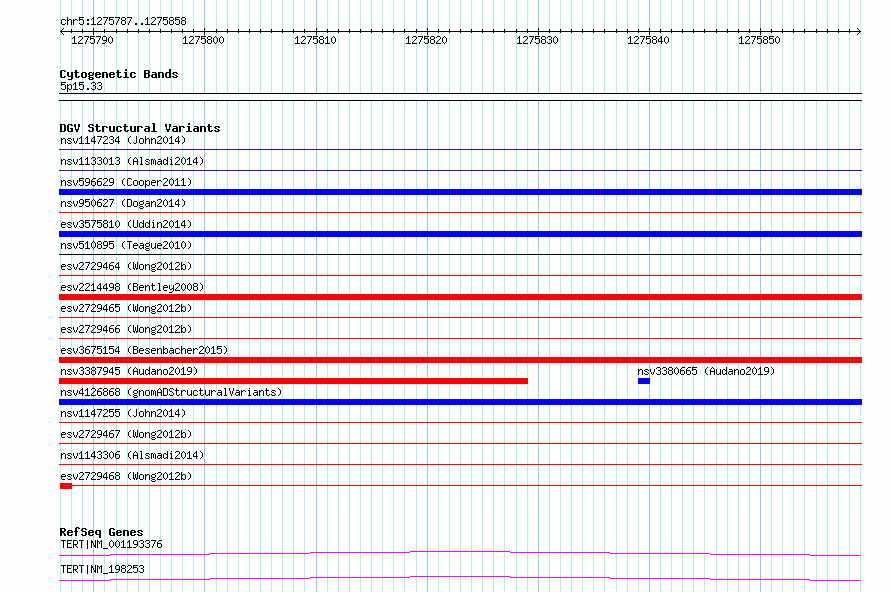The height and width of the screenshot is (592, 890).
Task: Click ruler position 1275850
Action: coord(759,40)
